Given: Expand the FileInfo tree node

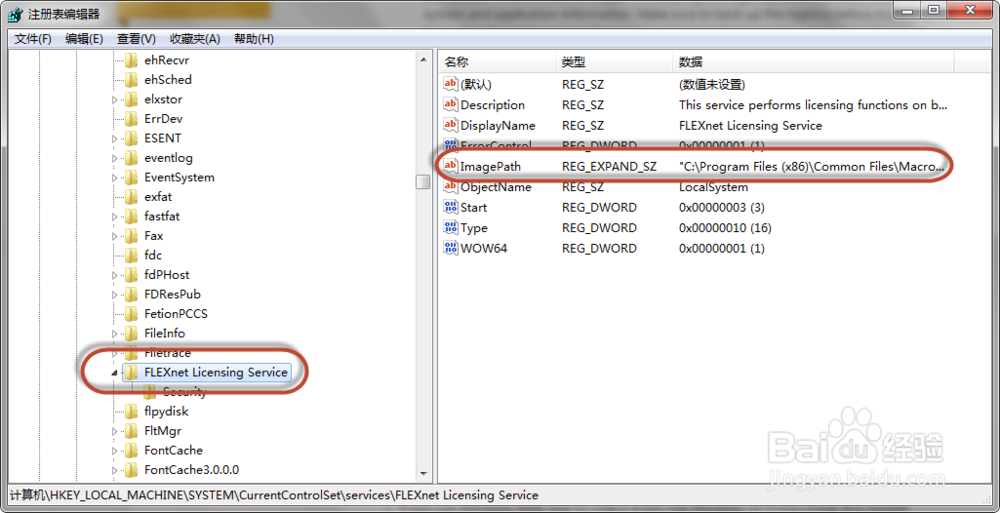Looking at the screenshot, I should 115,333.
